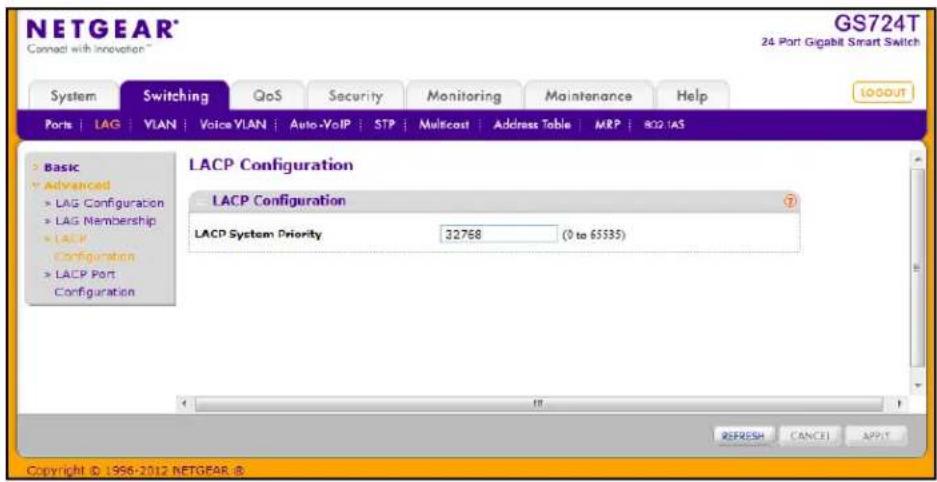This screenshot has height=482, width=937.
Task: Open the Ports submenu
Action: coord(59,125)
